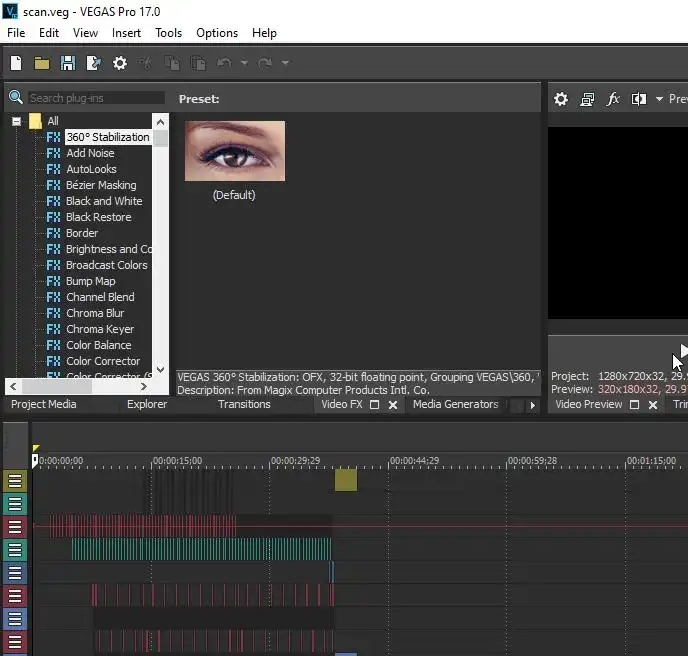Click the Undo arrow icon
688x656 pixels.
click(224, 63)
